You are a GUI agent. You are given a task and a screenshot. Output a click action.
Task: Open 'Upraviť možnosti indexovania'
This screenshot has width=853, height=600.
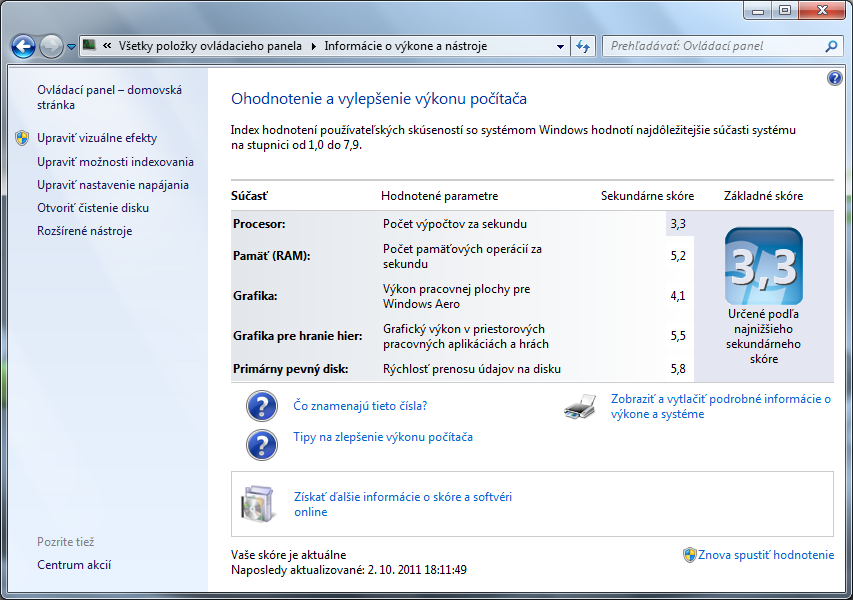tap(115, 162)
